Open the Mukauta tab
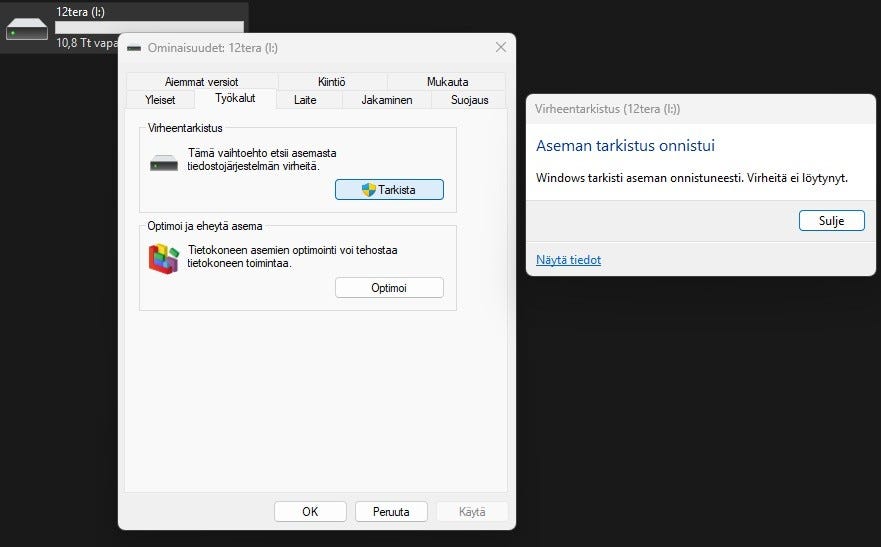This screenshot has width=881, height=547. coord(447,81)
